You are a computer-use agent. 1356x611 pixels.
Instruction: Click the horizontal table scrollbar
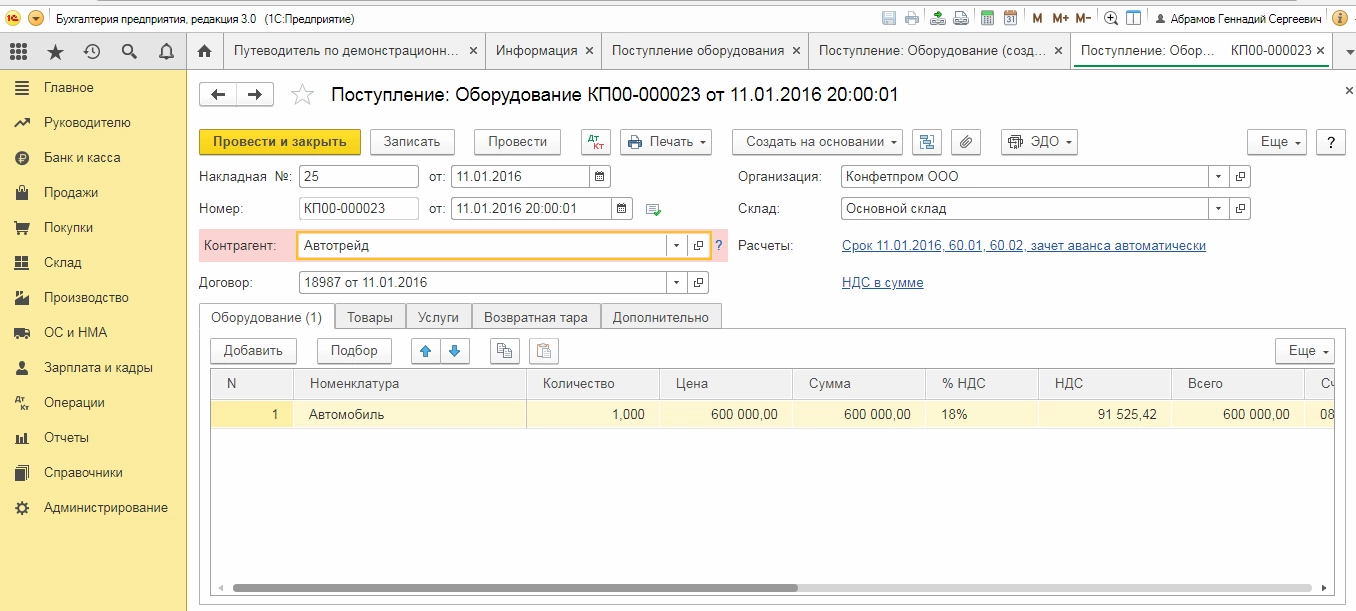[x=515, y=588]
